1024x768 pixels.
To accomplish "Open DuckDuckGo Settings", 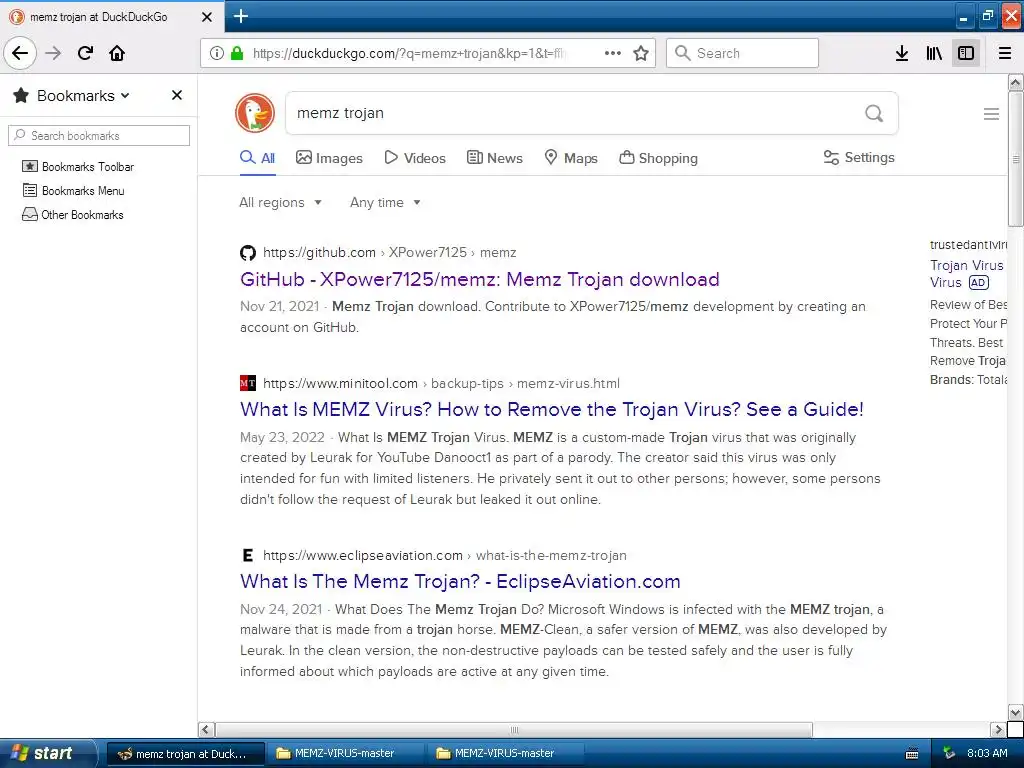I will pos(859,157).
